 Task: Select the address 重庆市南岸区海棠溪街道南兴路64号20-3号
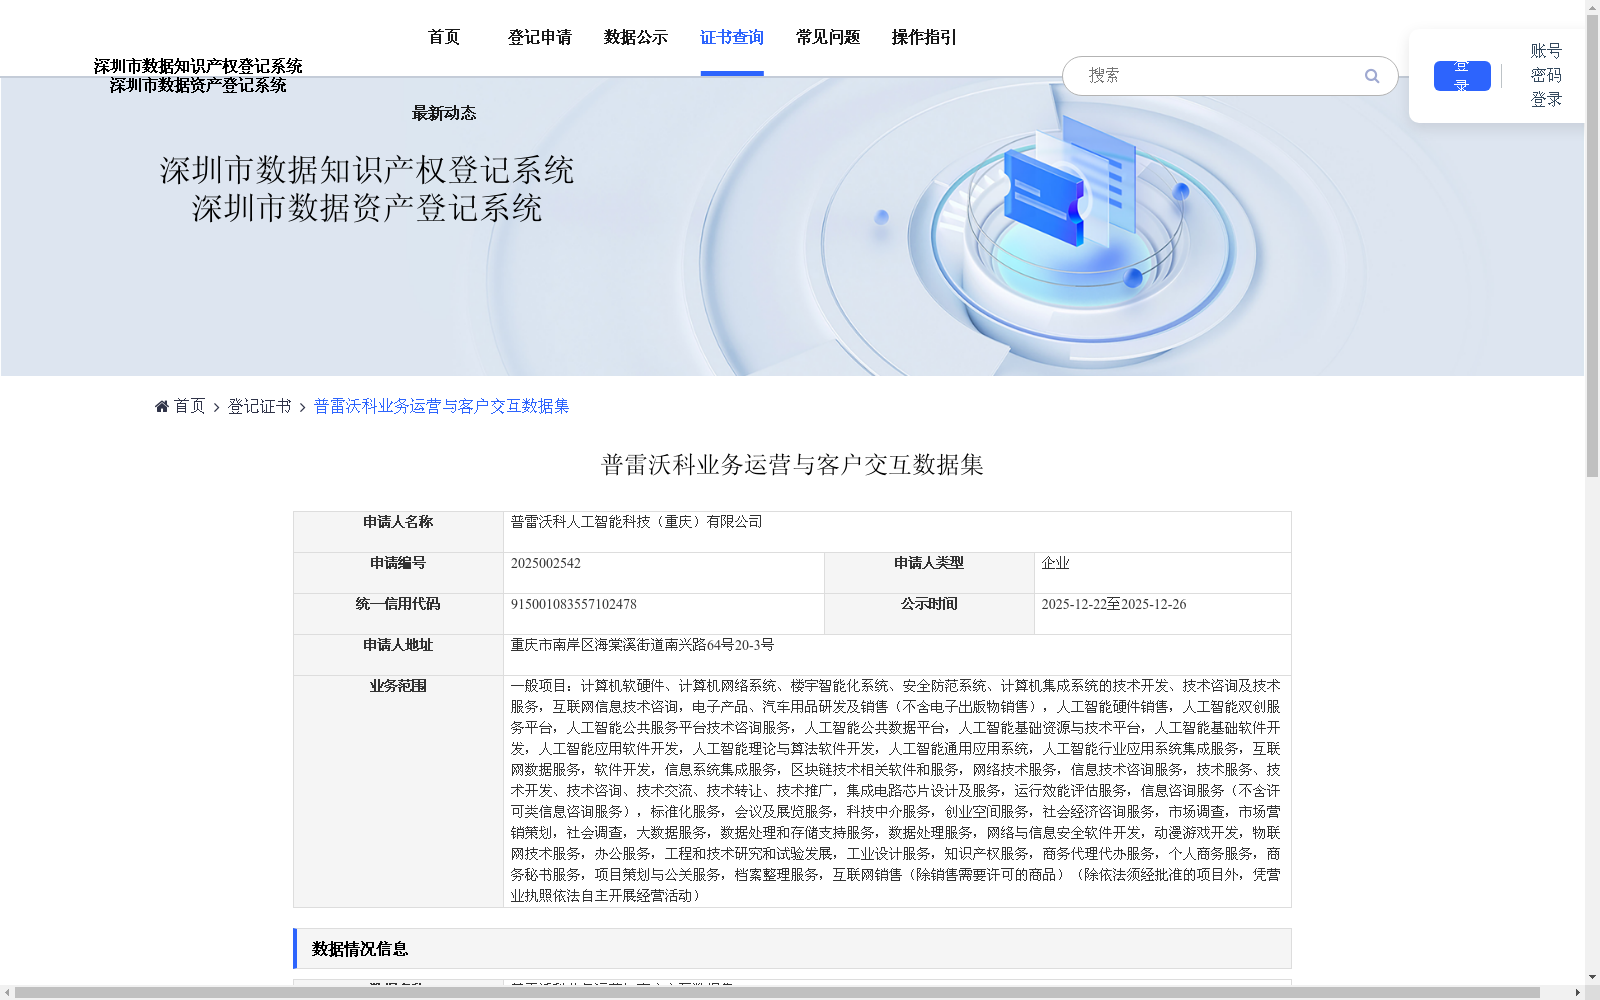click(x=642, y=645)
